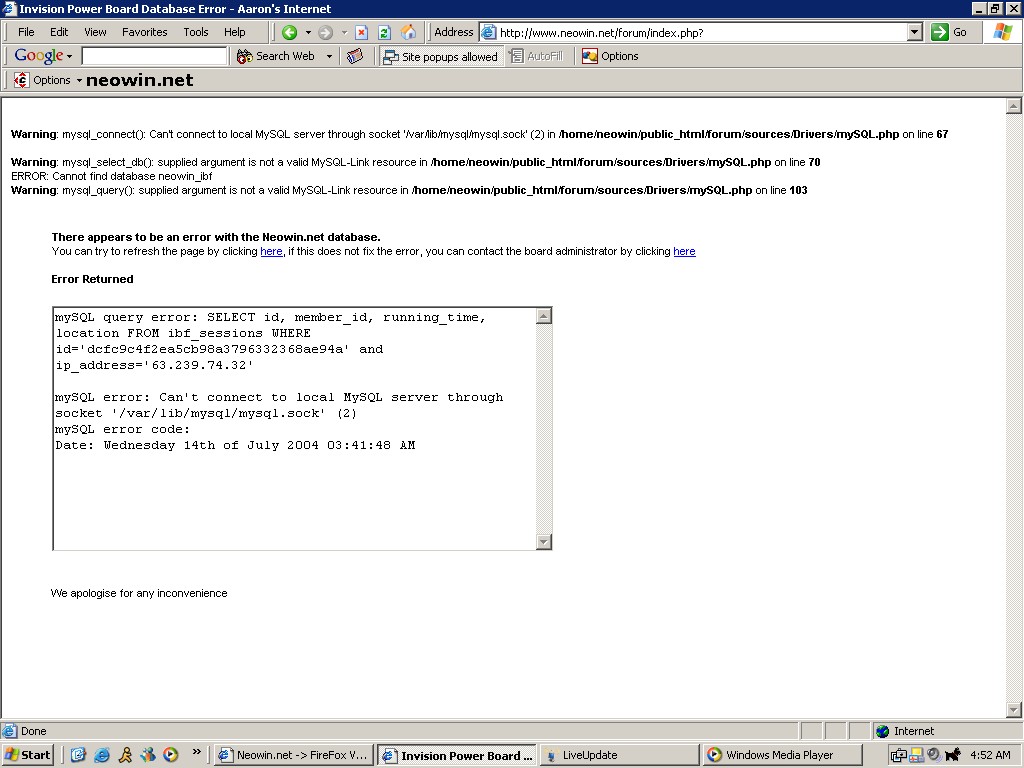Click the Windows flag throbber logo

tap(1003, 32)
